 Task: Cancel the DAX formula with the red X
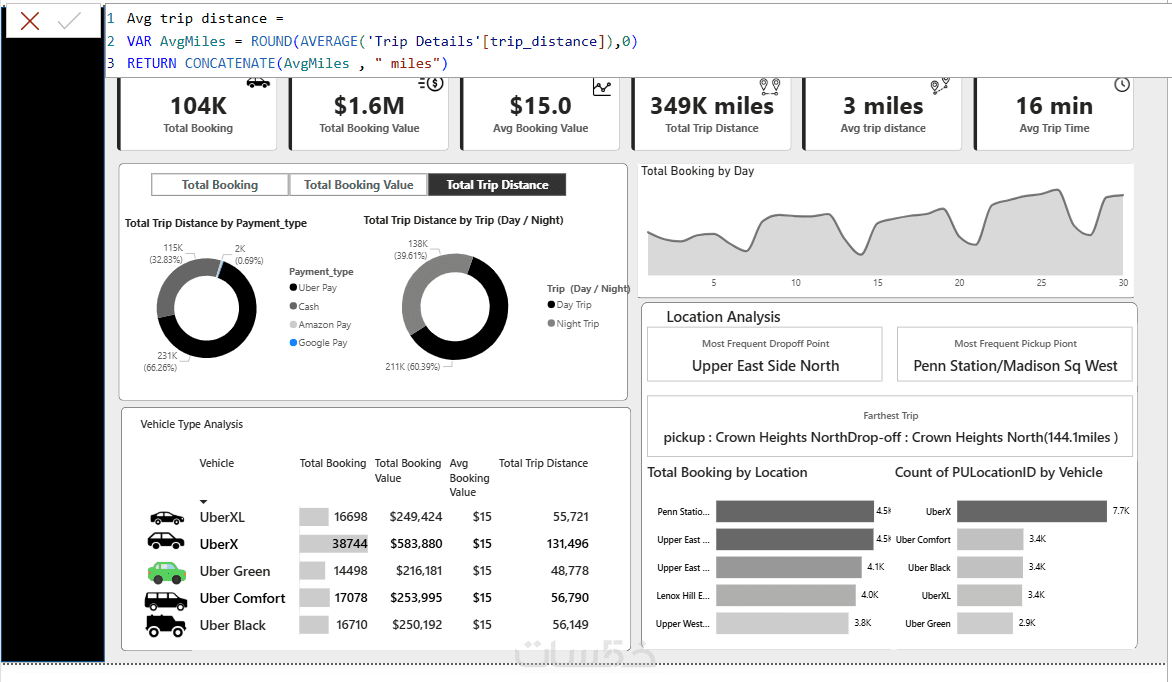pyautogui.click(x=30, y=21)
